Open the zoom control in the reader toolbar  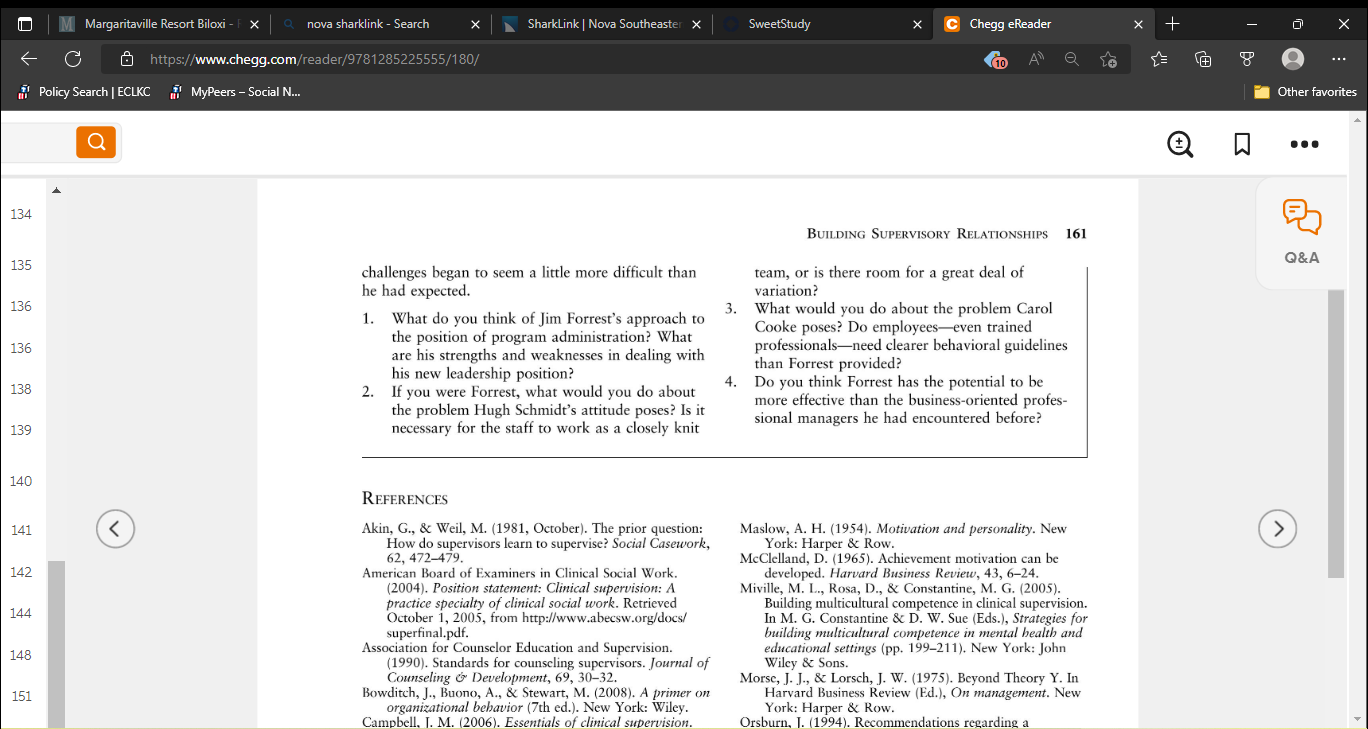coord(1180,144)
